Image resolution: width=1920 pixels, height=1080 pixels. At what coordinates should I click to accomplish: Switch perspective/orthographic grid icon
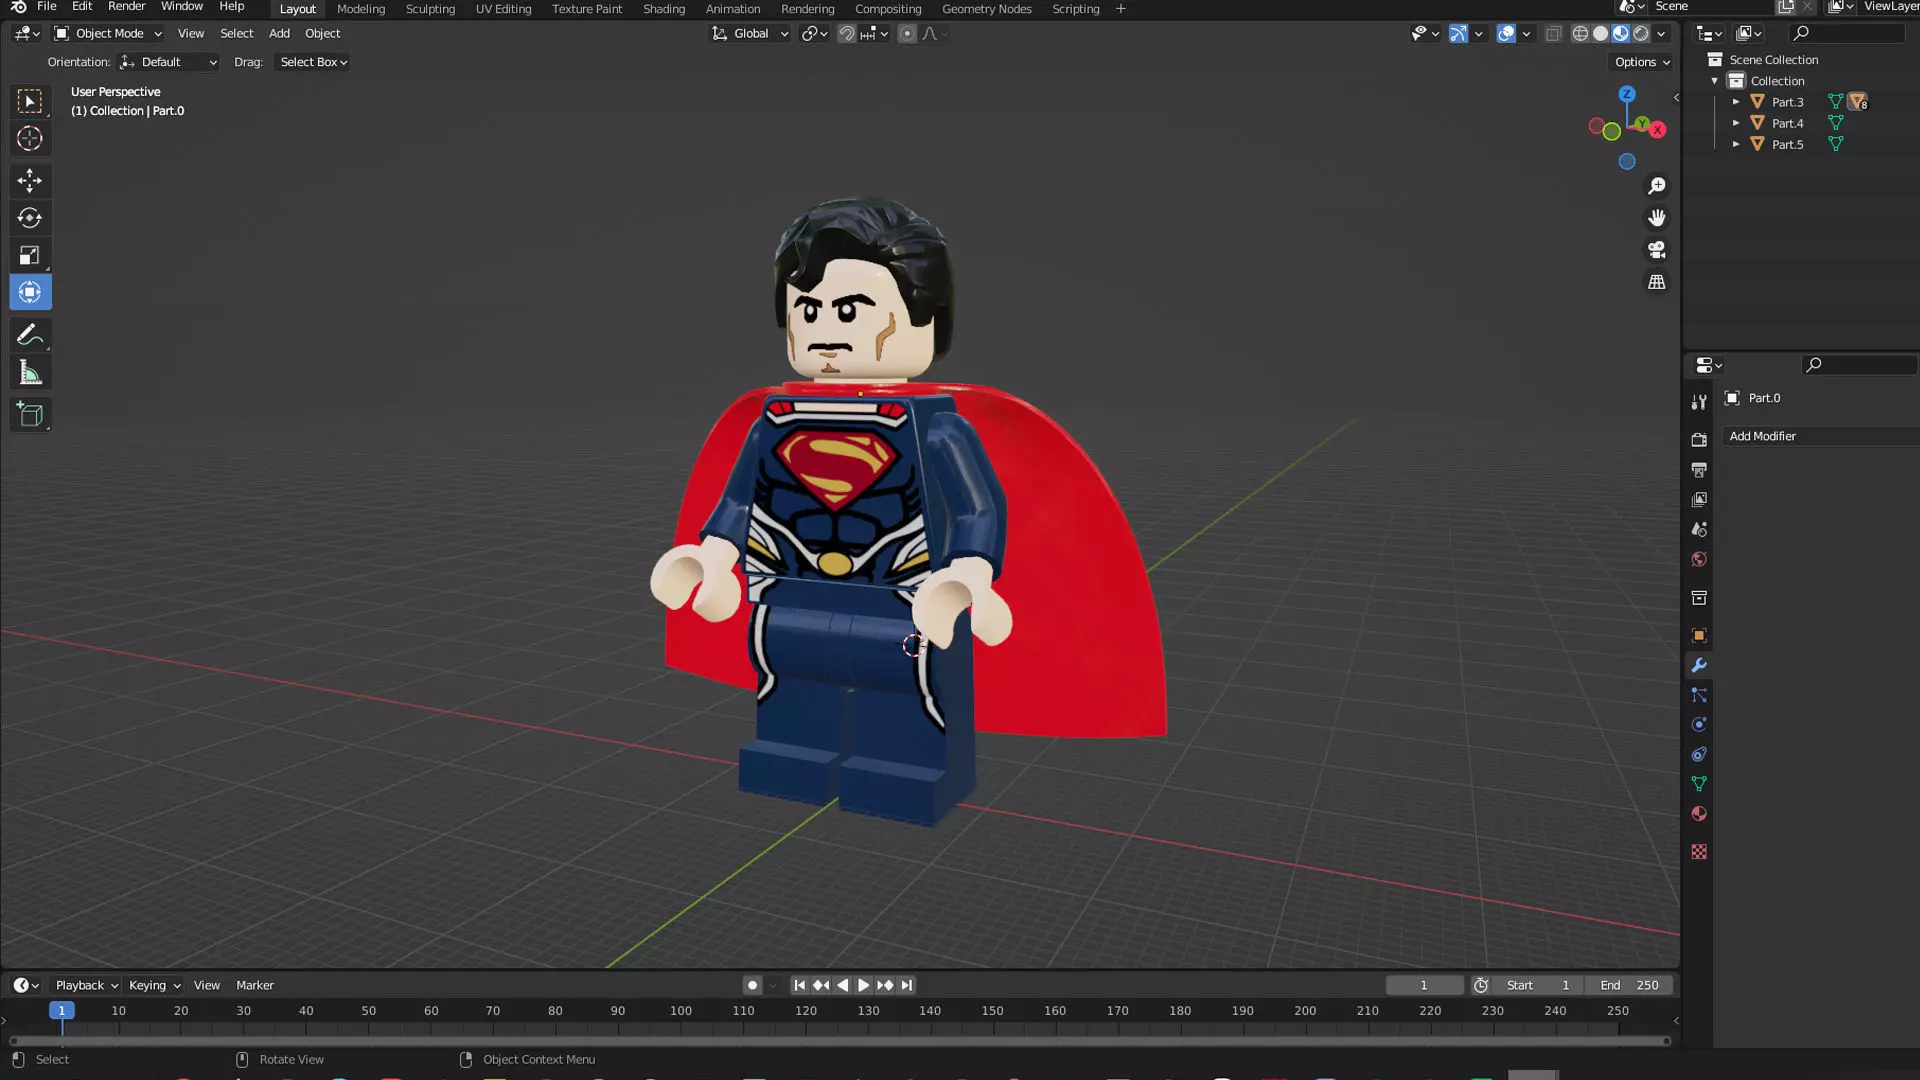pos(1657,282)
